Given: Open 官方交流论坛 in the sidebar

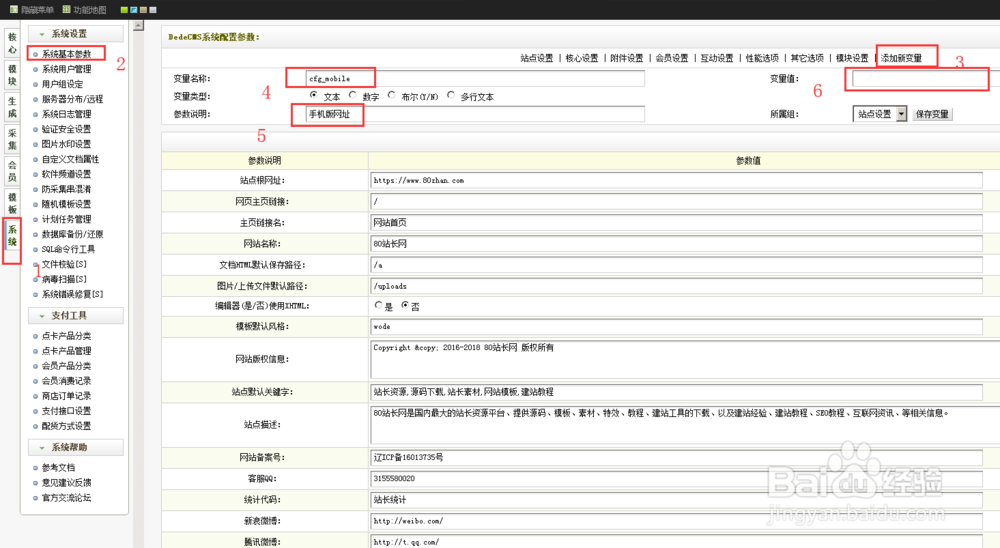Looking at the screenshot, I should point(66,498).
